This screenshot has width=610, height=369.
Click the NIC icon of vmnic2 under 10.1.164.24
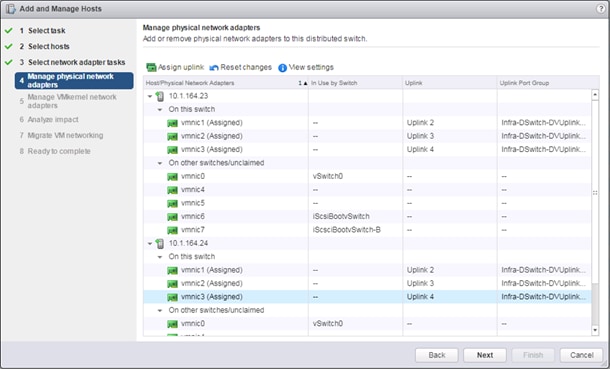tap(172, 284)
